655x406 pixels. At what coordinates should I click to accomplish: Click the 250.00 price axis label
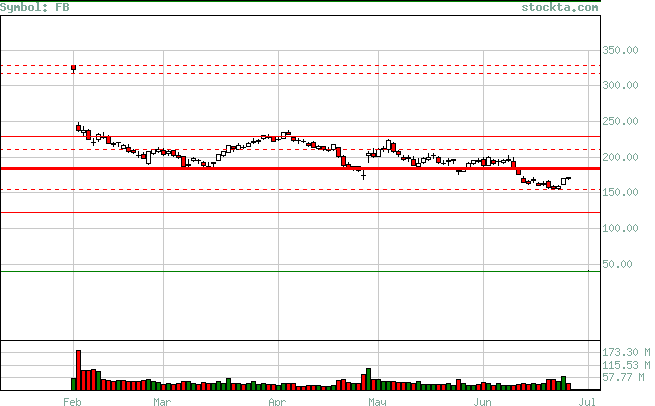[x=620, y=121]
